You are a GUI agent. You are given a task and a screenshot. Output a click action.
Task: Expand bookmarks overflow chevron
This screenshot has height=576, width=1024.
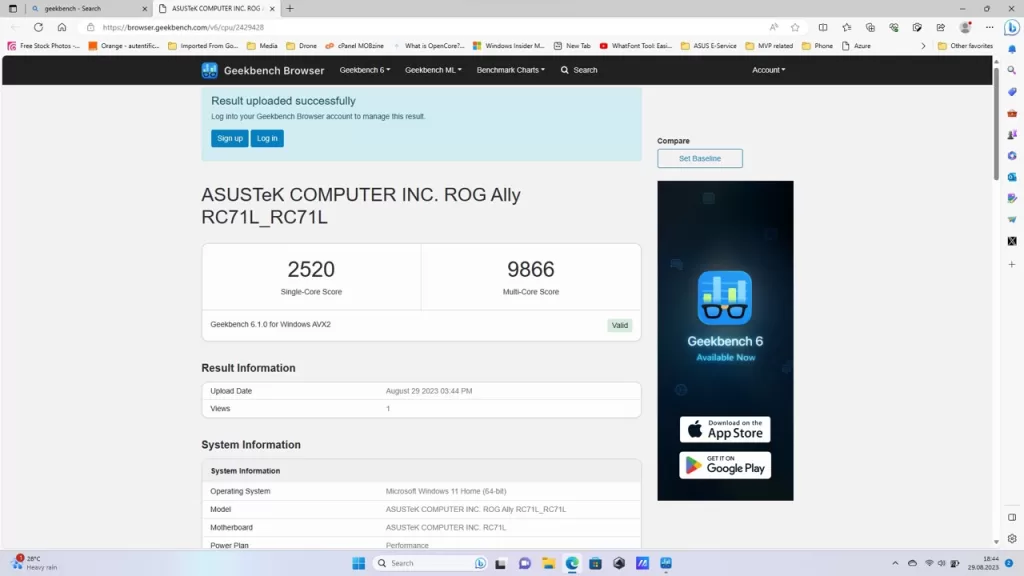point(923,46)
